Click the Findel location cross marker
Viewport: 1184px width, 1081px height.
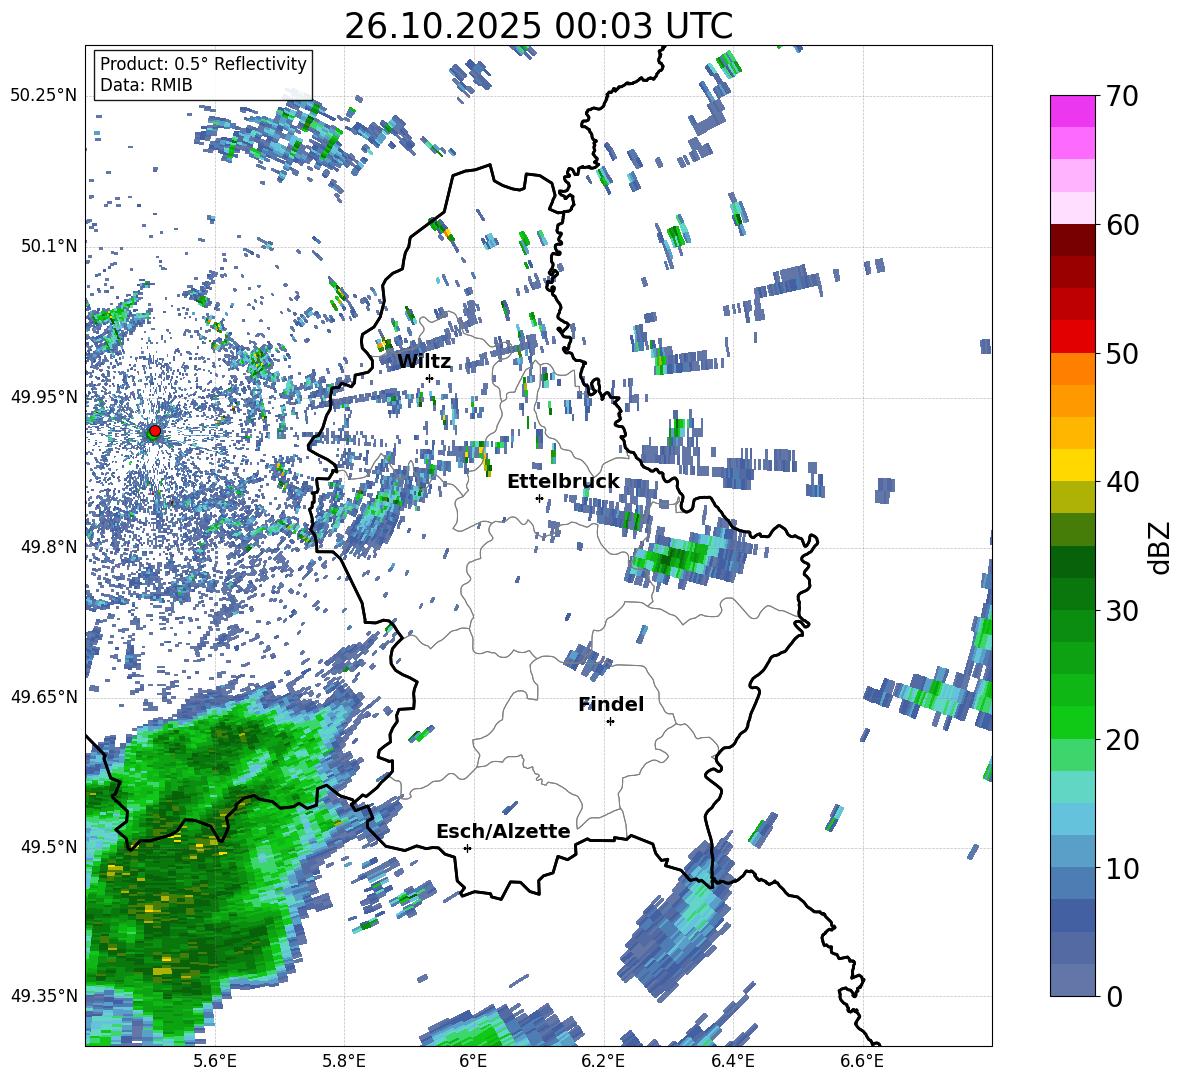pyautogui.click(x=610, y=722)
